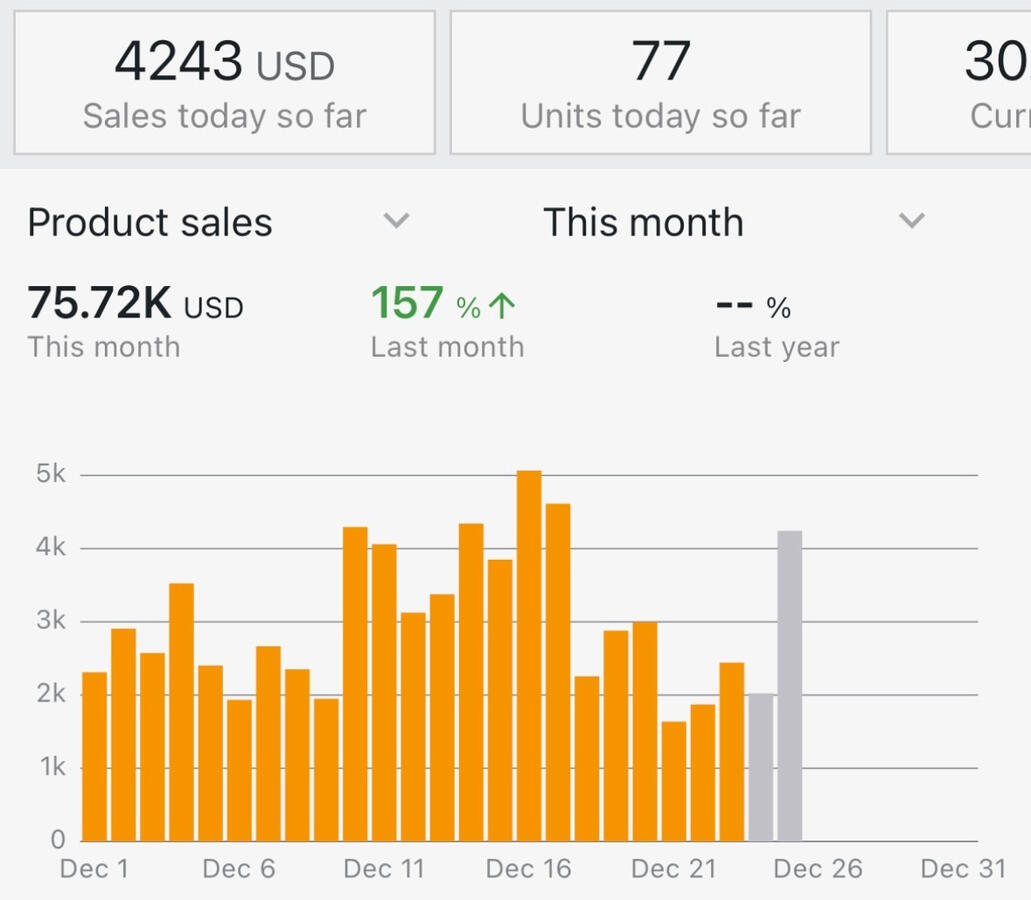Viewport: 1031px width, 900px height.
Task: Open the Sales today so far card
Action: 224,83
